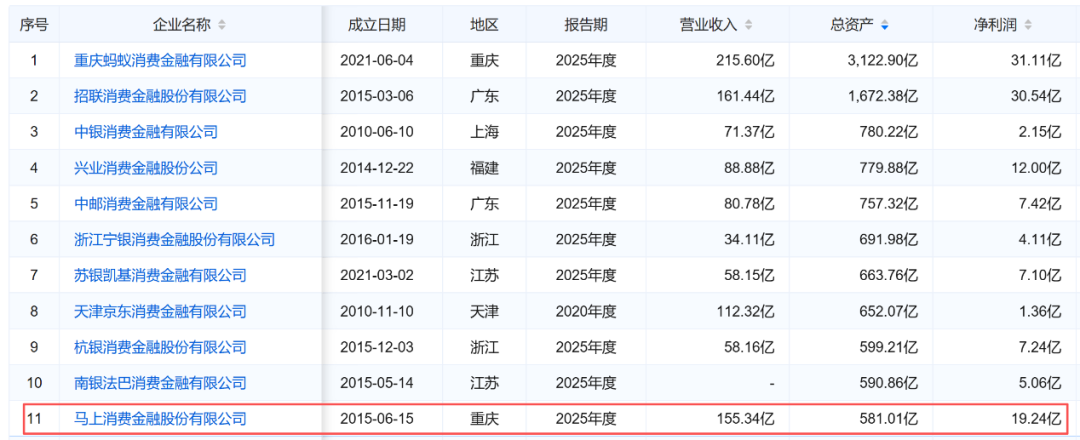Toggle 总资产 sort arrow icon
This screenshot has width=1080, height=440.
(885, 25)
